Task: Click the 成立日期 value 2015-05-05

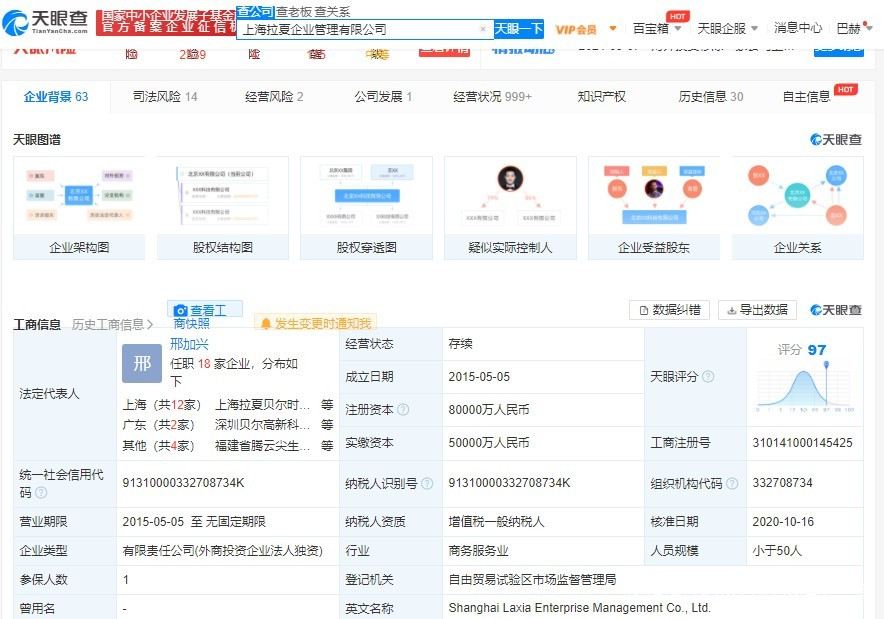Action: click(479, 377)
